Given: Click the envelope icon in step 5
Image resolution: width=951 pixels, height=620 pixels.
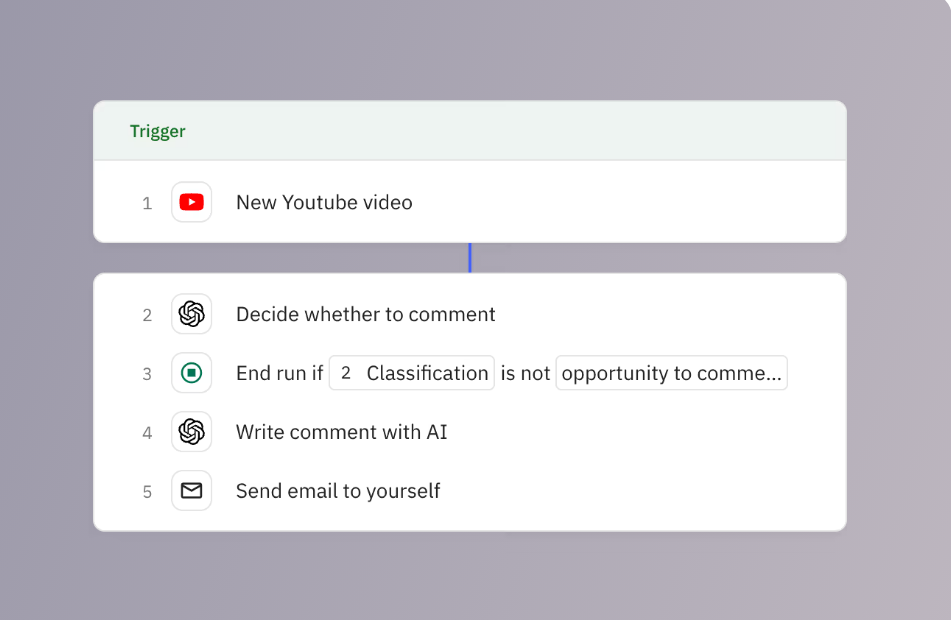Looking at the screenshot, I should [191, 491].
